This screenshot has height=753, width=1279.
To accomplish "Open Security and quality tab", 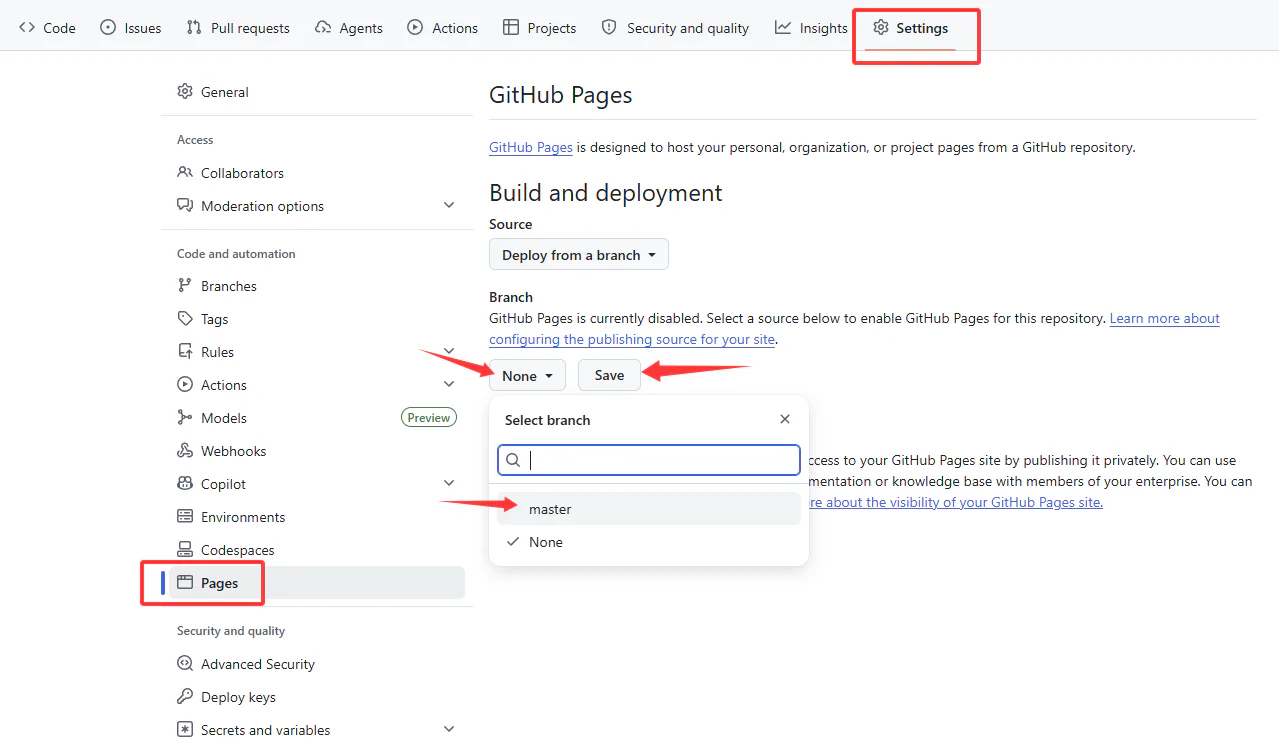I will tap(675, 28).
